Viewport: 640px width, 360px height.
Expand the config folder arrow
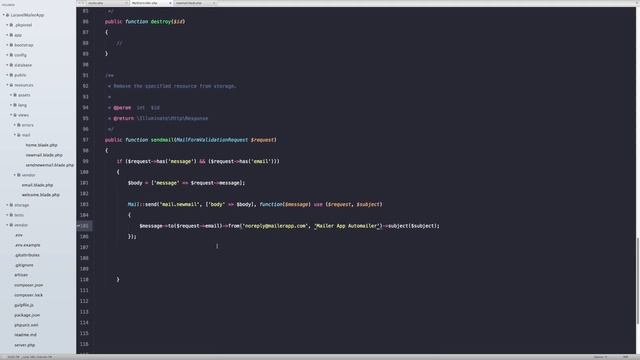pos(7,55)
